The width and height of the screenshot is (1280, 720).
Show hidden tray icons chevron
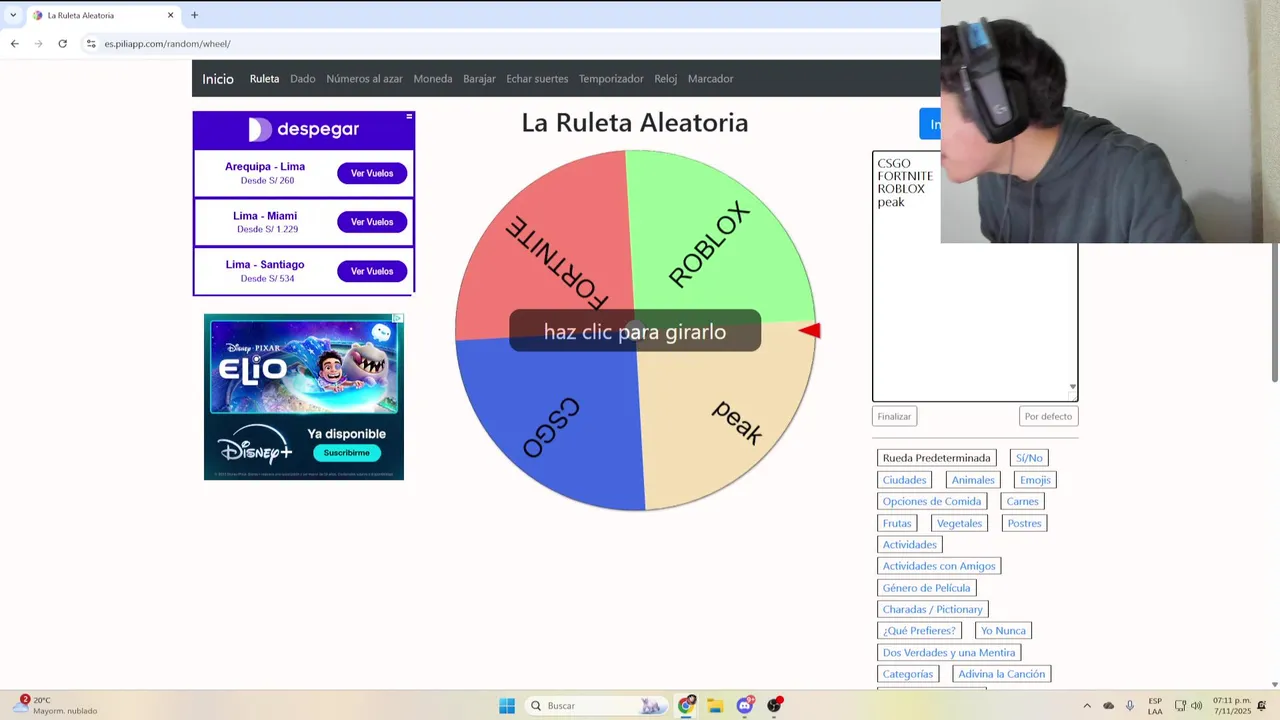click(x=1087, y=706)
